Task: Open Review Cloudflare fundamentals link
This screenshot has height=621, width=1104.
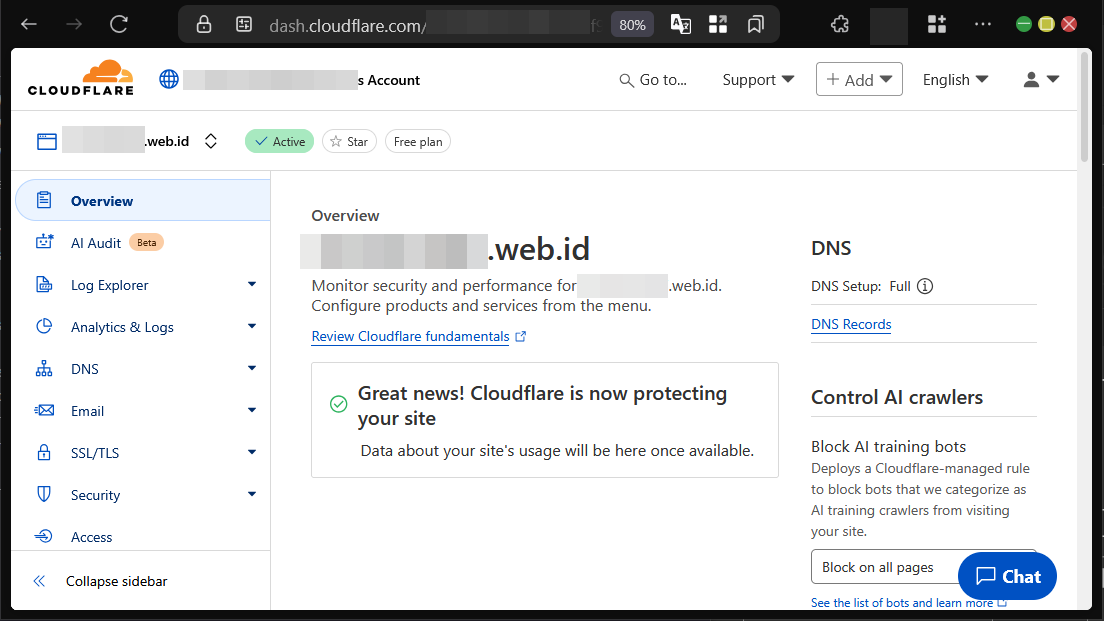Action: (x=418, y=337)
